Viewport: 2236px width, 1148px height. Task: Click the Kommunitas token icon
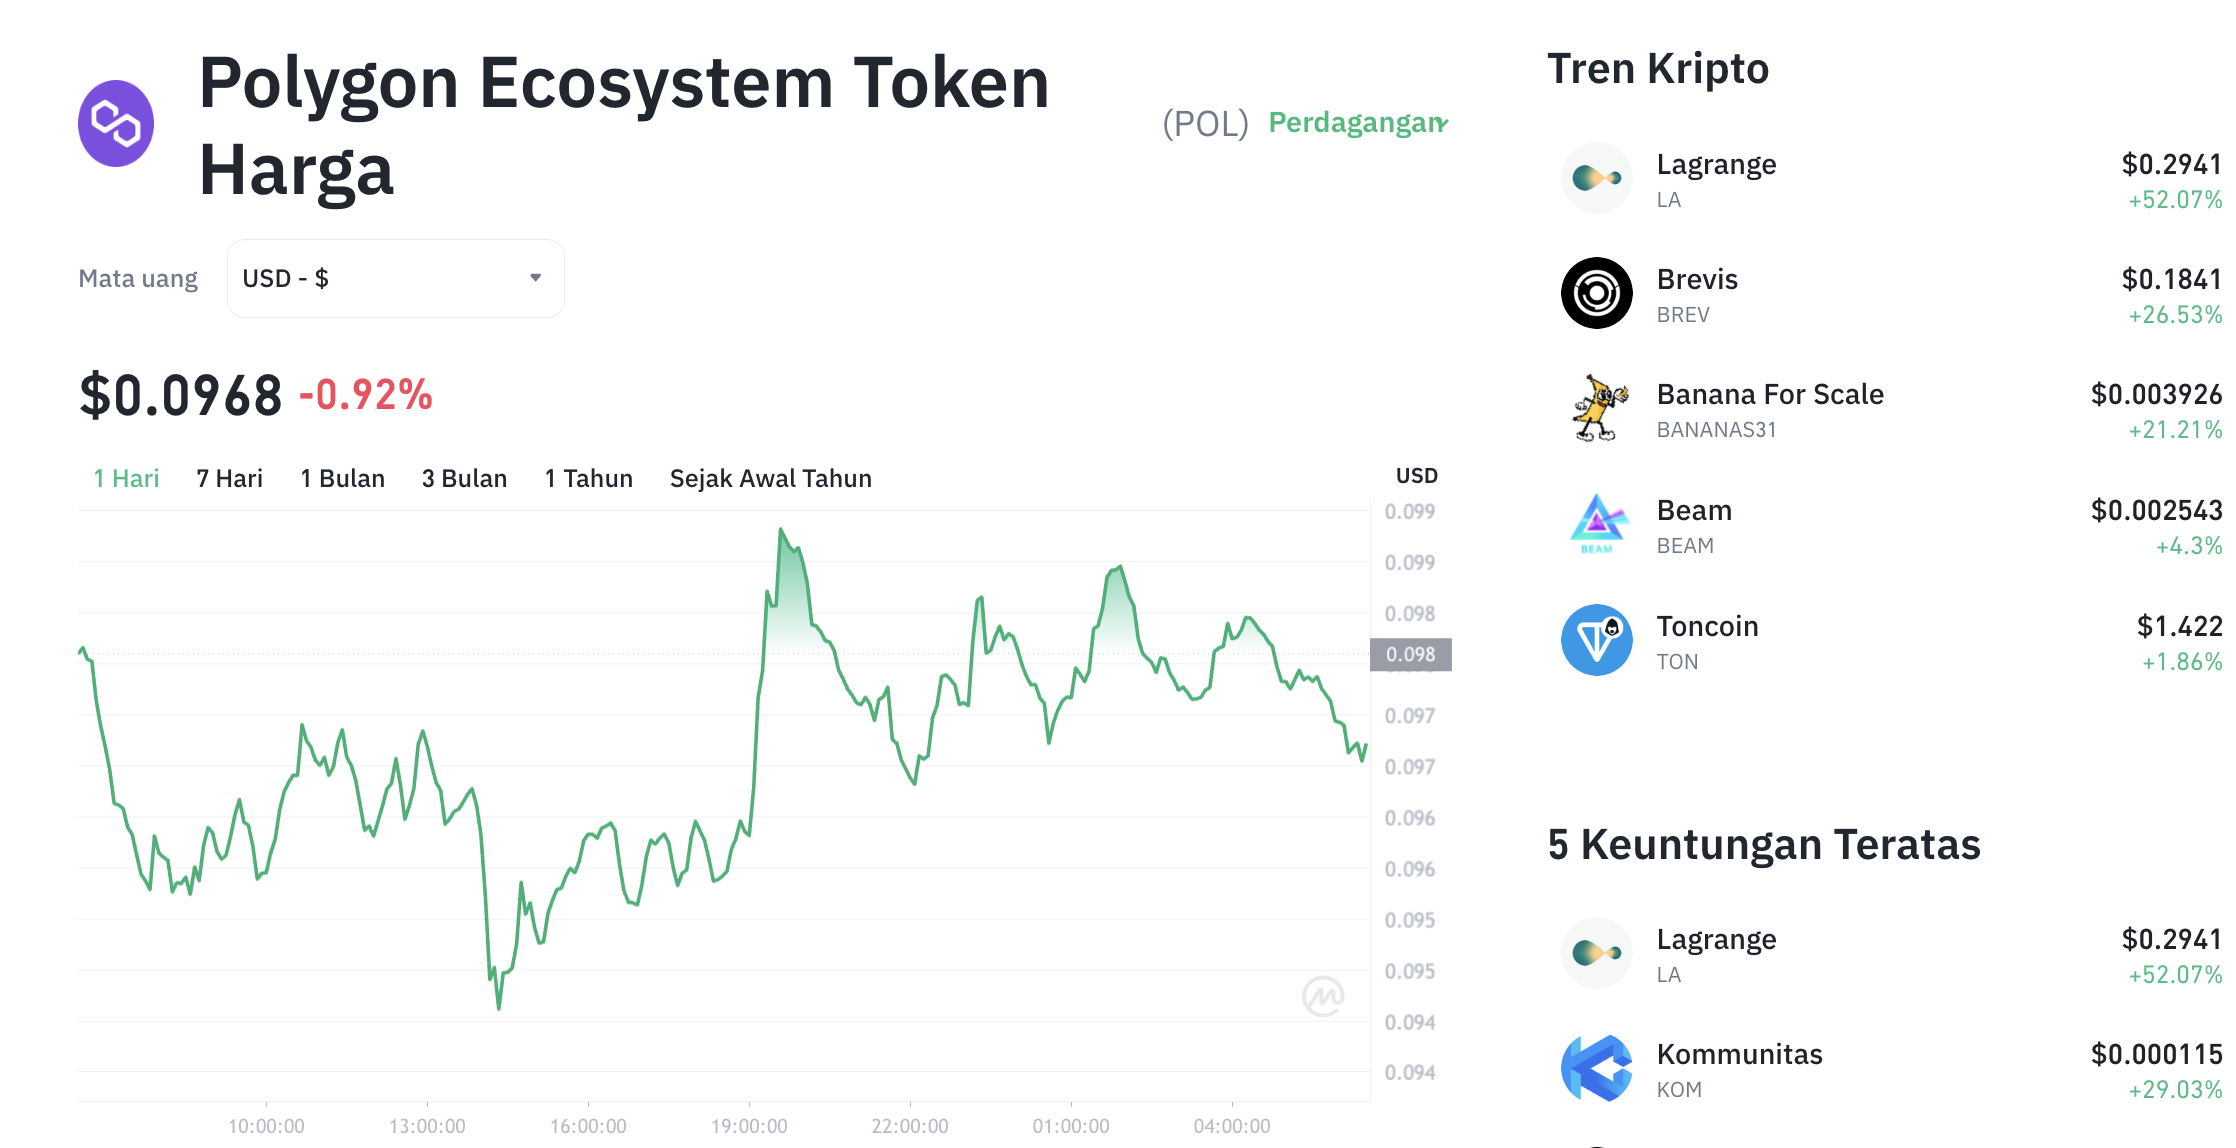(1596, 1067)
